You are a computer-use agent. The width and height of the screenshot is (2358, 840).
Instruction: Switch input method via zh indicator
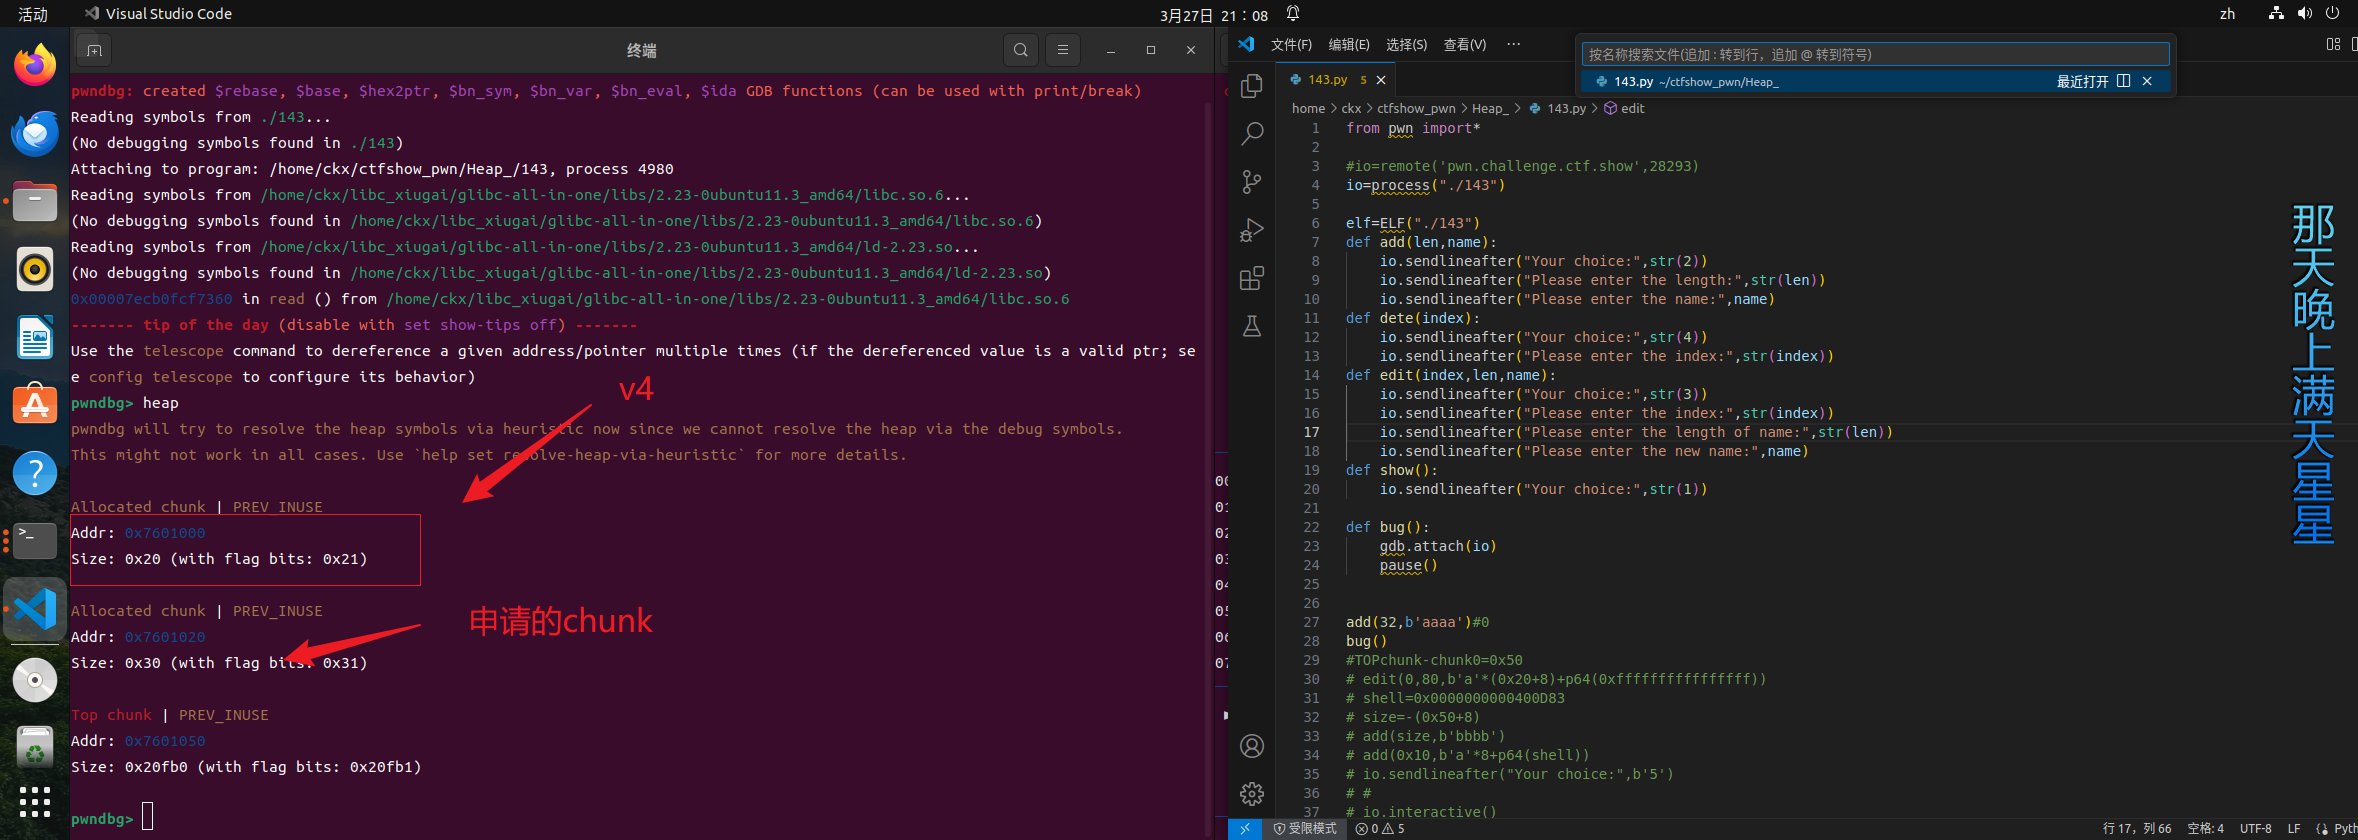click(2227, 14)
